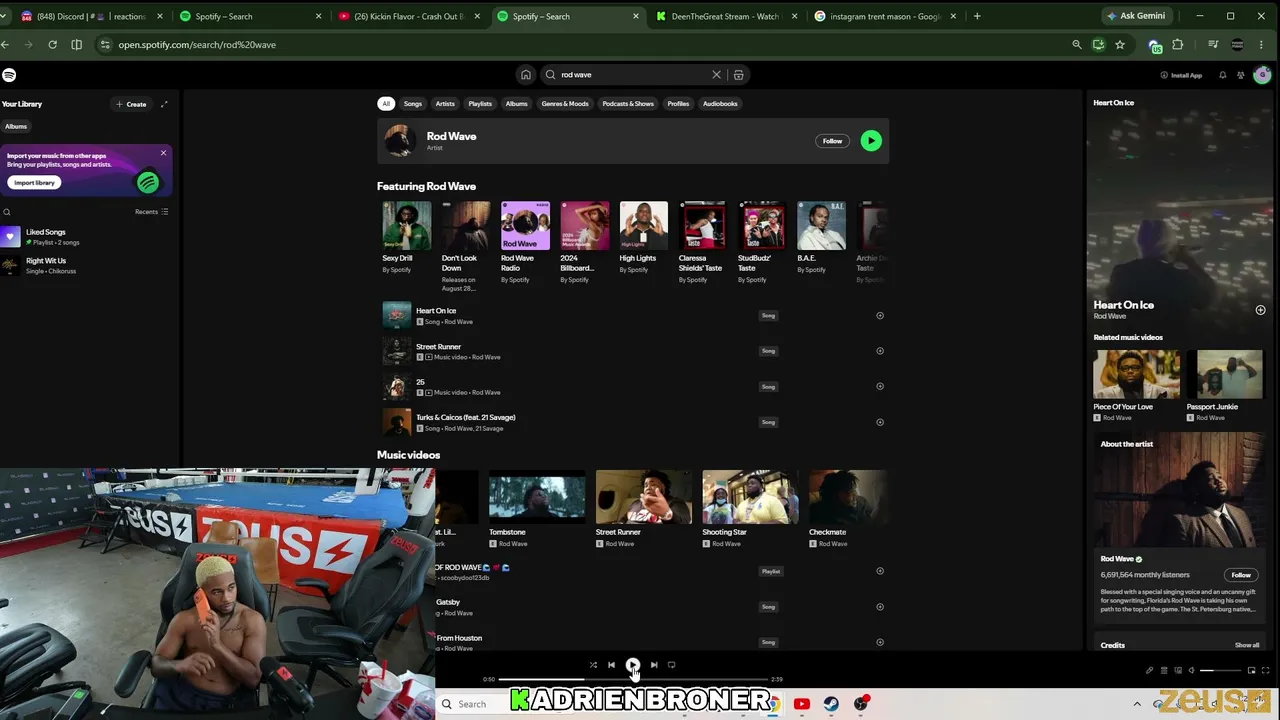Open the Friend Activity icon

pos(1241,75)
